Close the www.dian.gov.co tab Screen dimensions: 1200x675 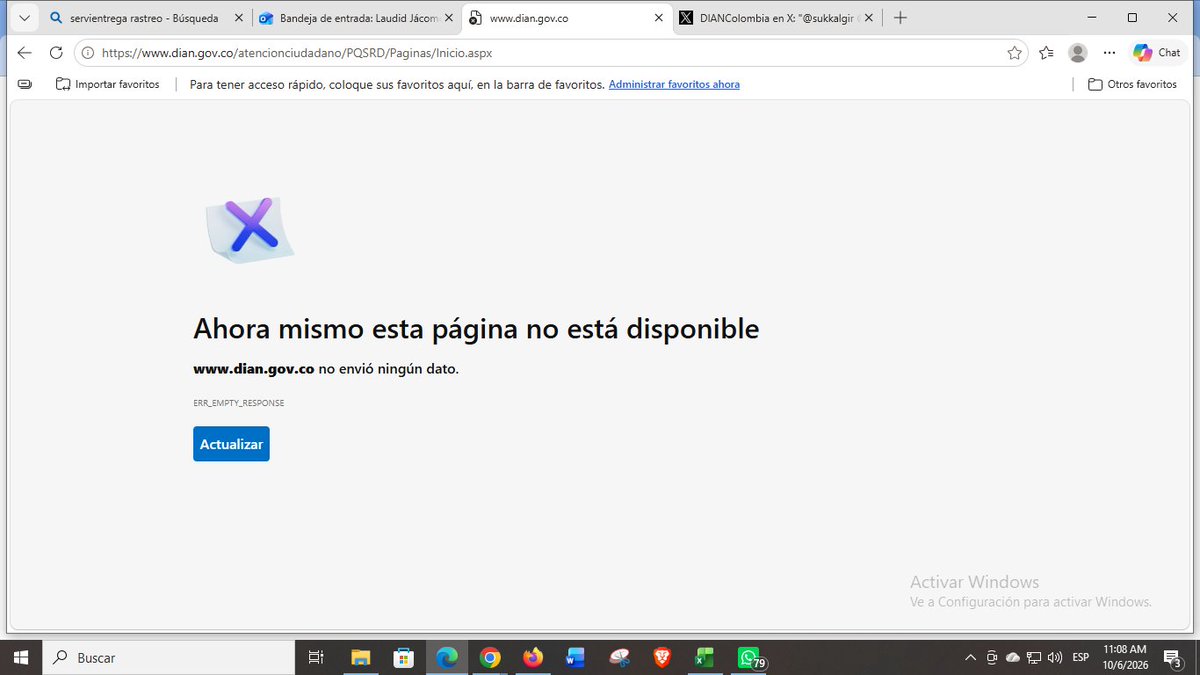(658, 18)
